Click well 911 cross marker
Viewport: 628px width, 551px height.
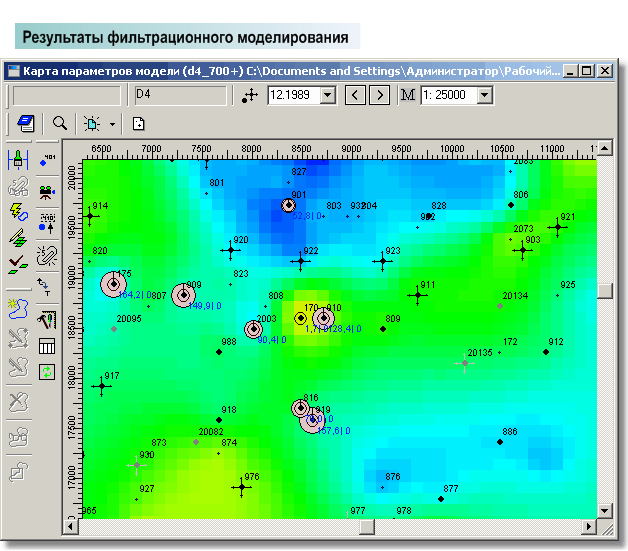pyautogui.click(x=418, y=296)
